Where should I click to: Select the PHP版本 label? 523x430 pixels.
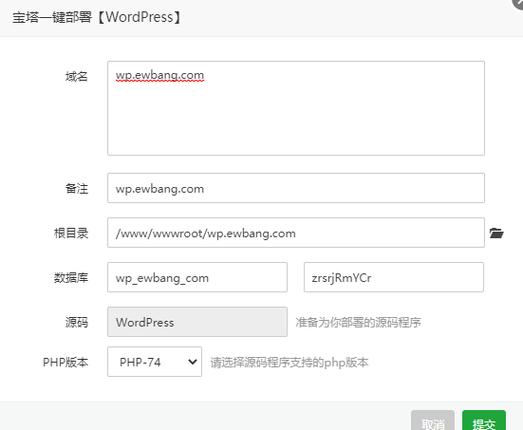click(x=65, y=362)
